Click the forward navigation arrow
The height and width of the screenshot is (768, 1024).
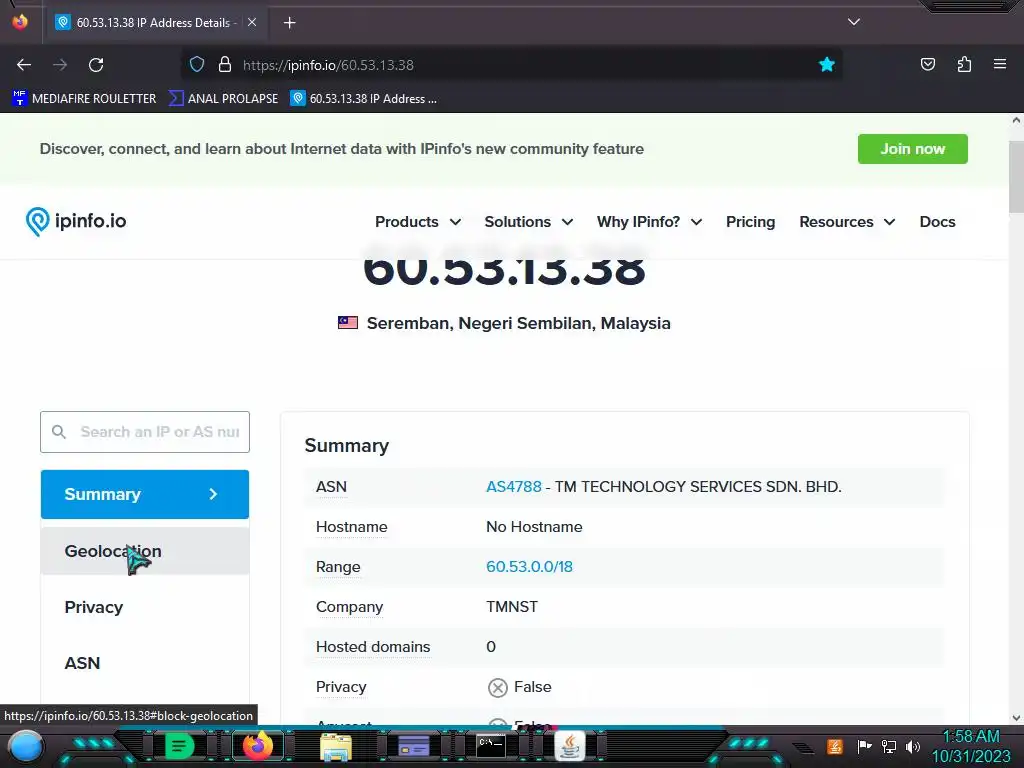point(60,65)
